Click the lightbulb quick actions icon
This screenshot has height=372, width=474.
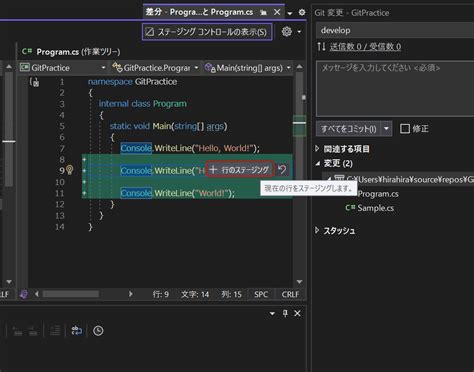click(x=69, y=170)
